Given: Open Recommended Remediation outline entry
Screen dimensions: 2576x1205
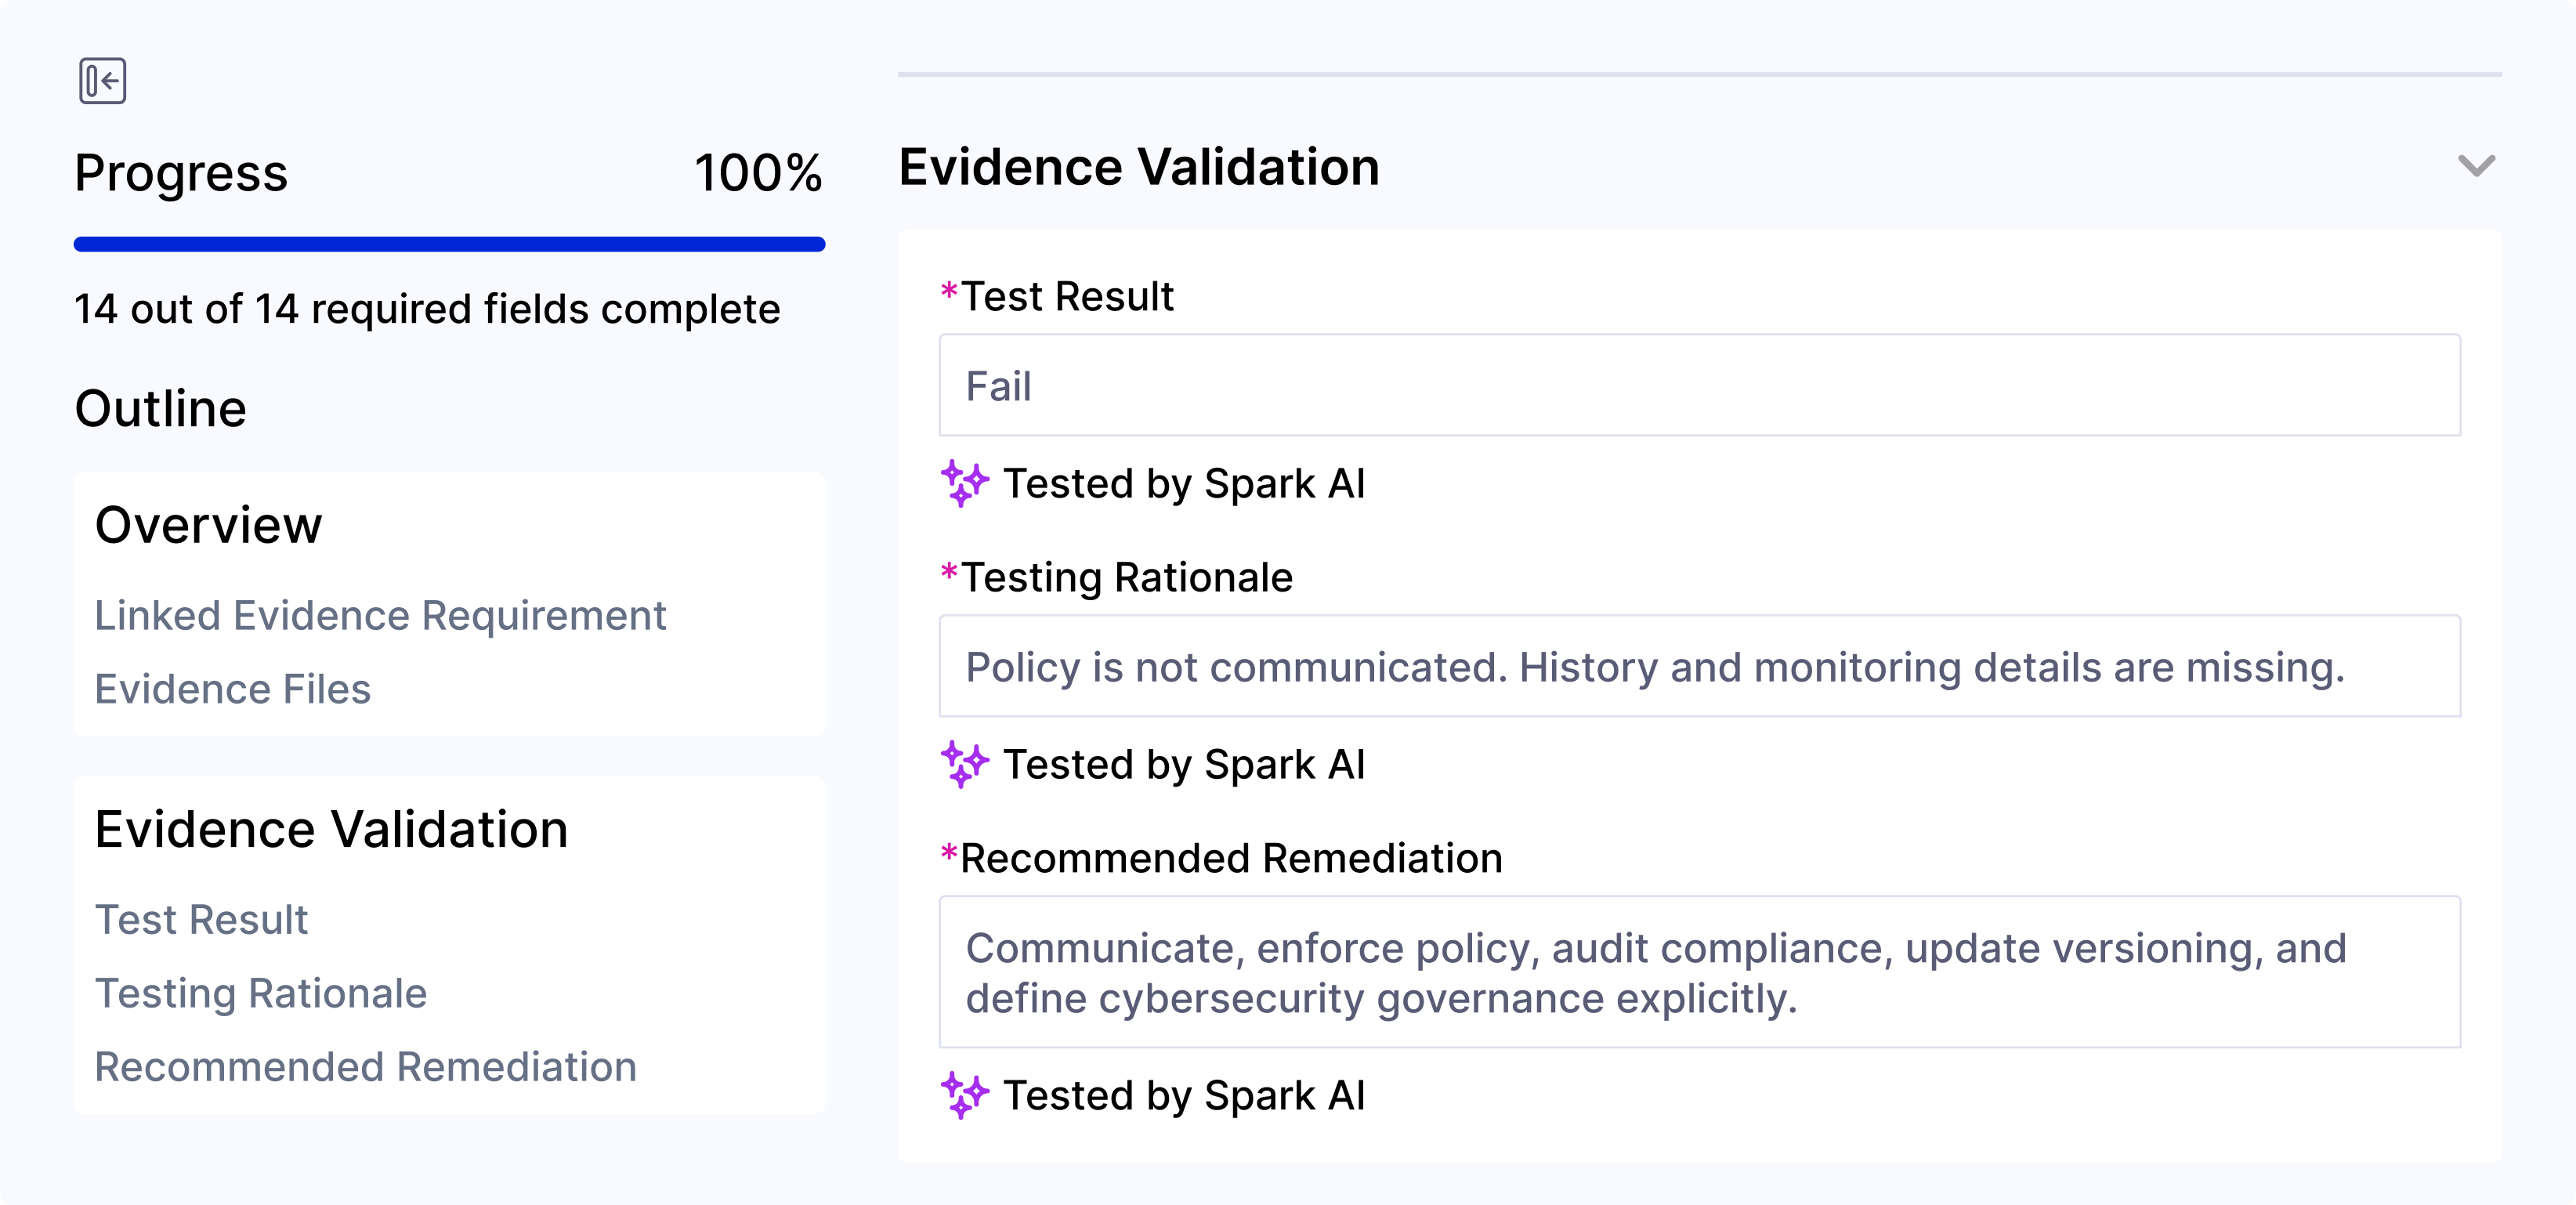Looking at the screenshot, I should (x=365, y=1067).
